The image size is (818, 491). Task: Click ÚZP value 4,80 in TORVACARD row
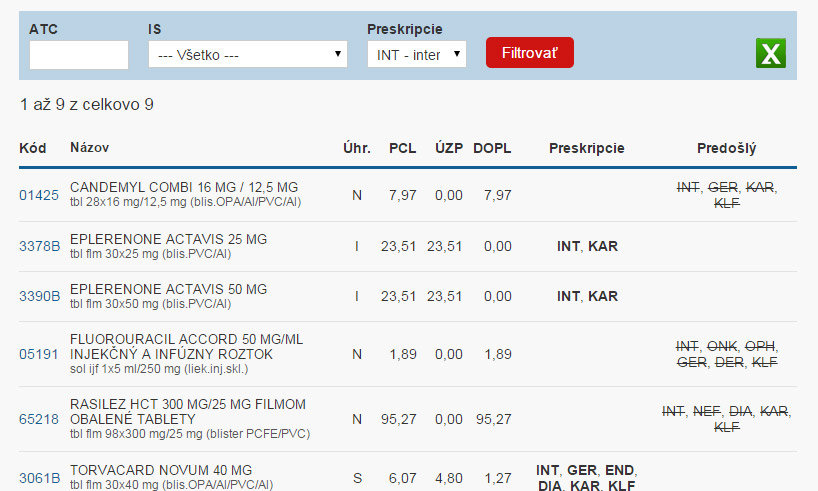click(x=448, y=478)
